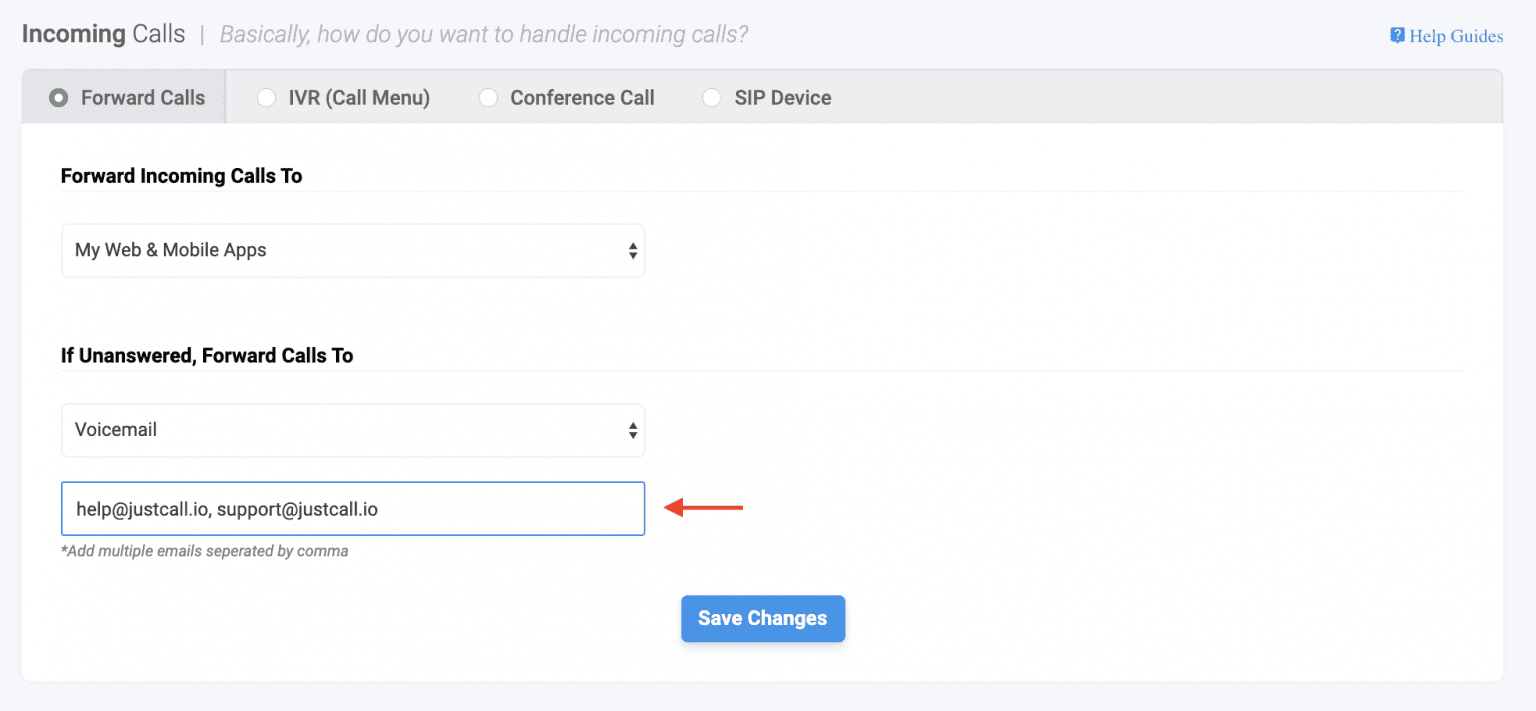Select the SIP Device option
Screen dimensions: 1536x711
point(766,97)
